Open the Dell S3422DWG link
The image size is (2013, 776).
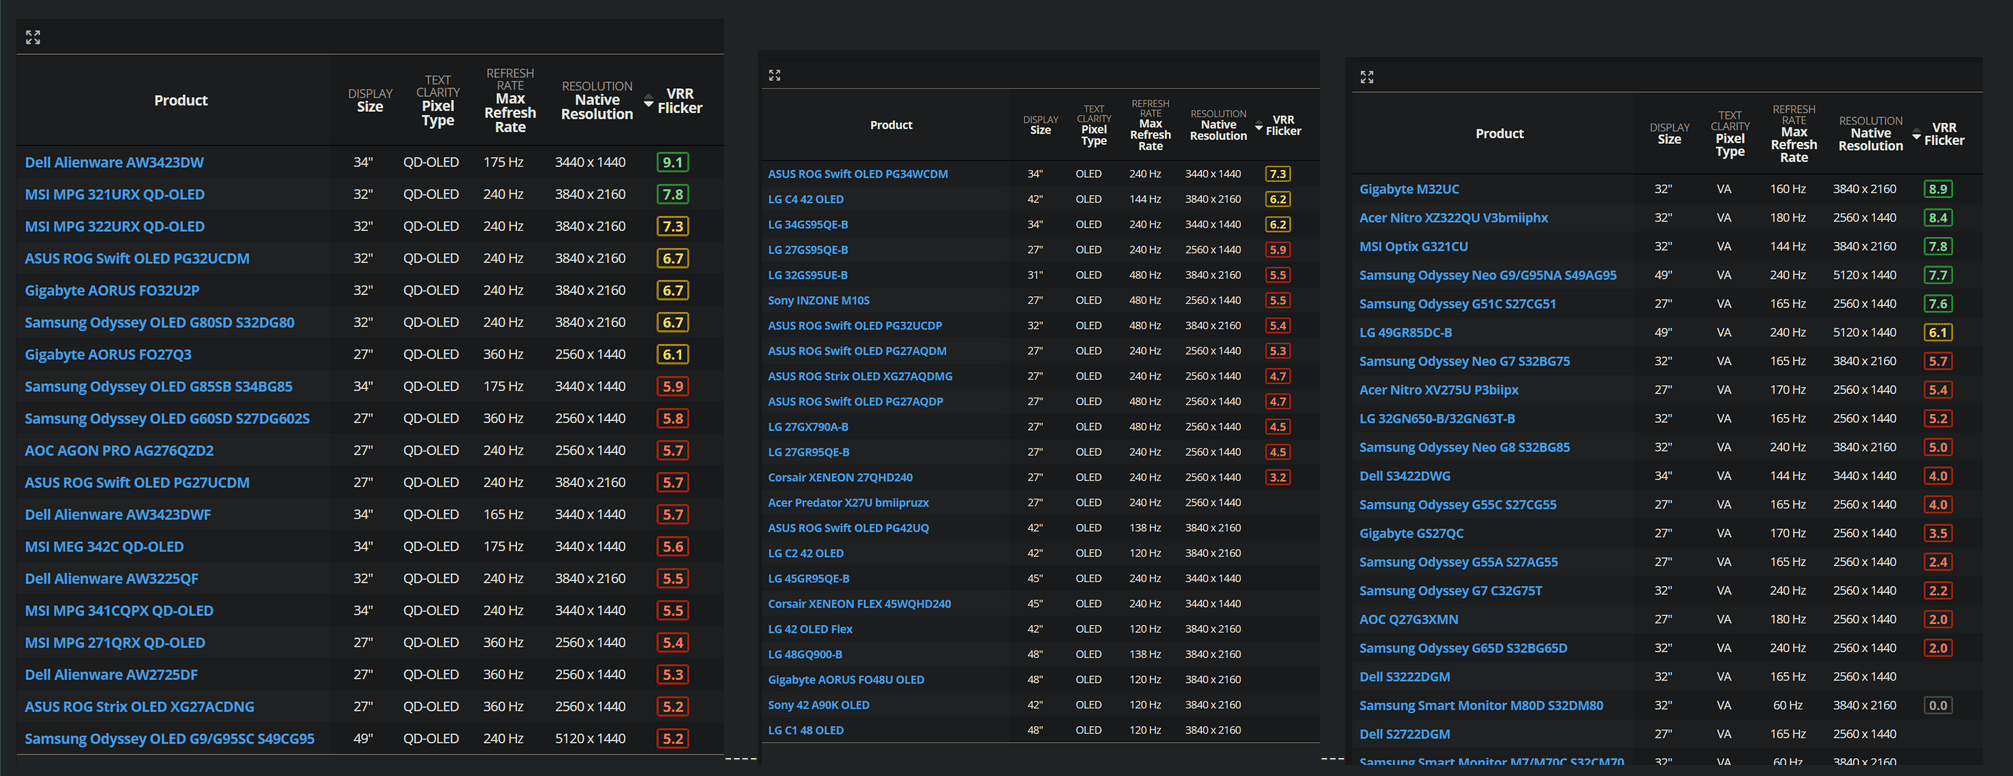pyautogui.click(x=1405, y=476)
